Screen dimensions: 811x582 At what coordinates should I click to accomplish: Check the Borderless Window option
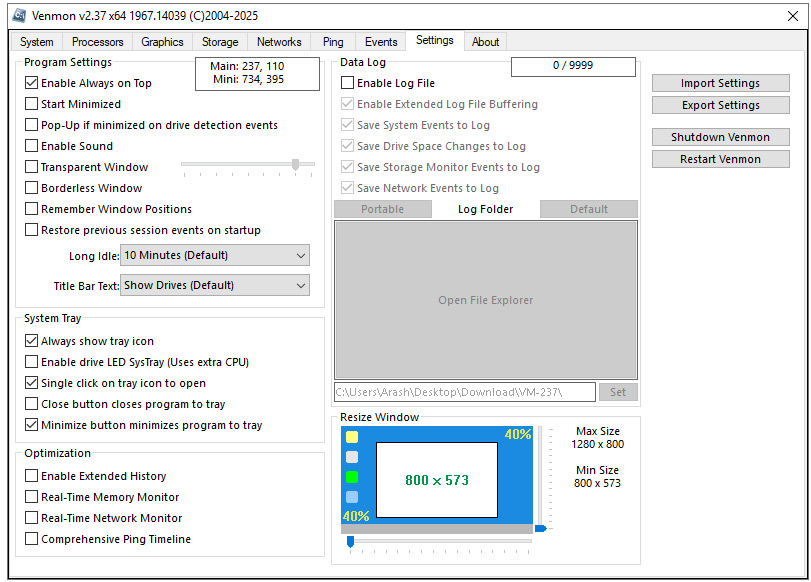(32, 188)
